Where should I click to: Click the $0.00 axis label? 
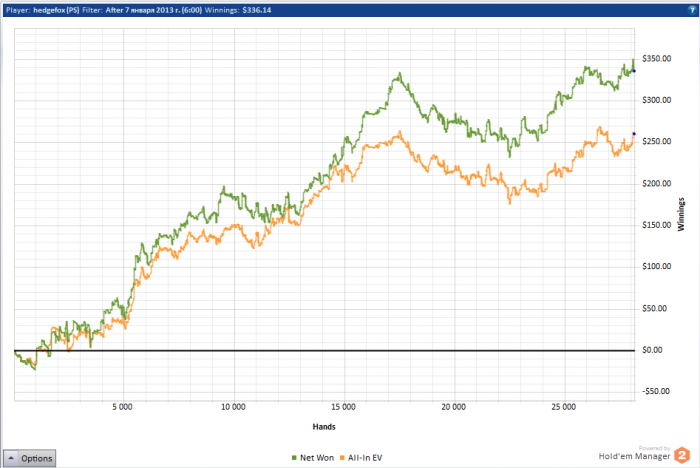[652, 350]
